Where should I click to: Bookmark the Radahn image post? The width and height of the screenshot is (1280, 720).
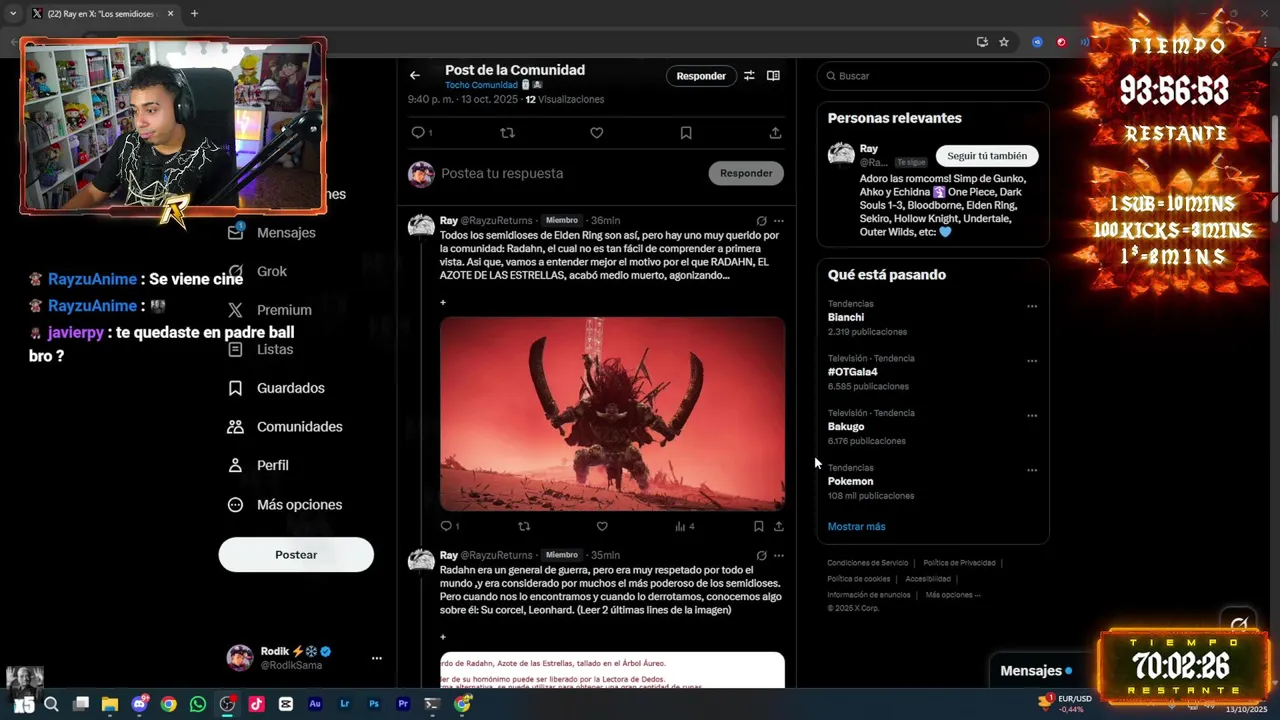click(758, 526)
